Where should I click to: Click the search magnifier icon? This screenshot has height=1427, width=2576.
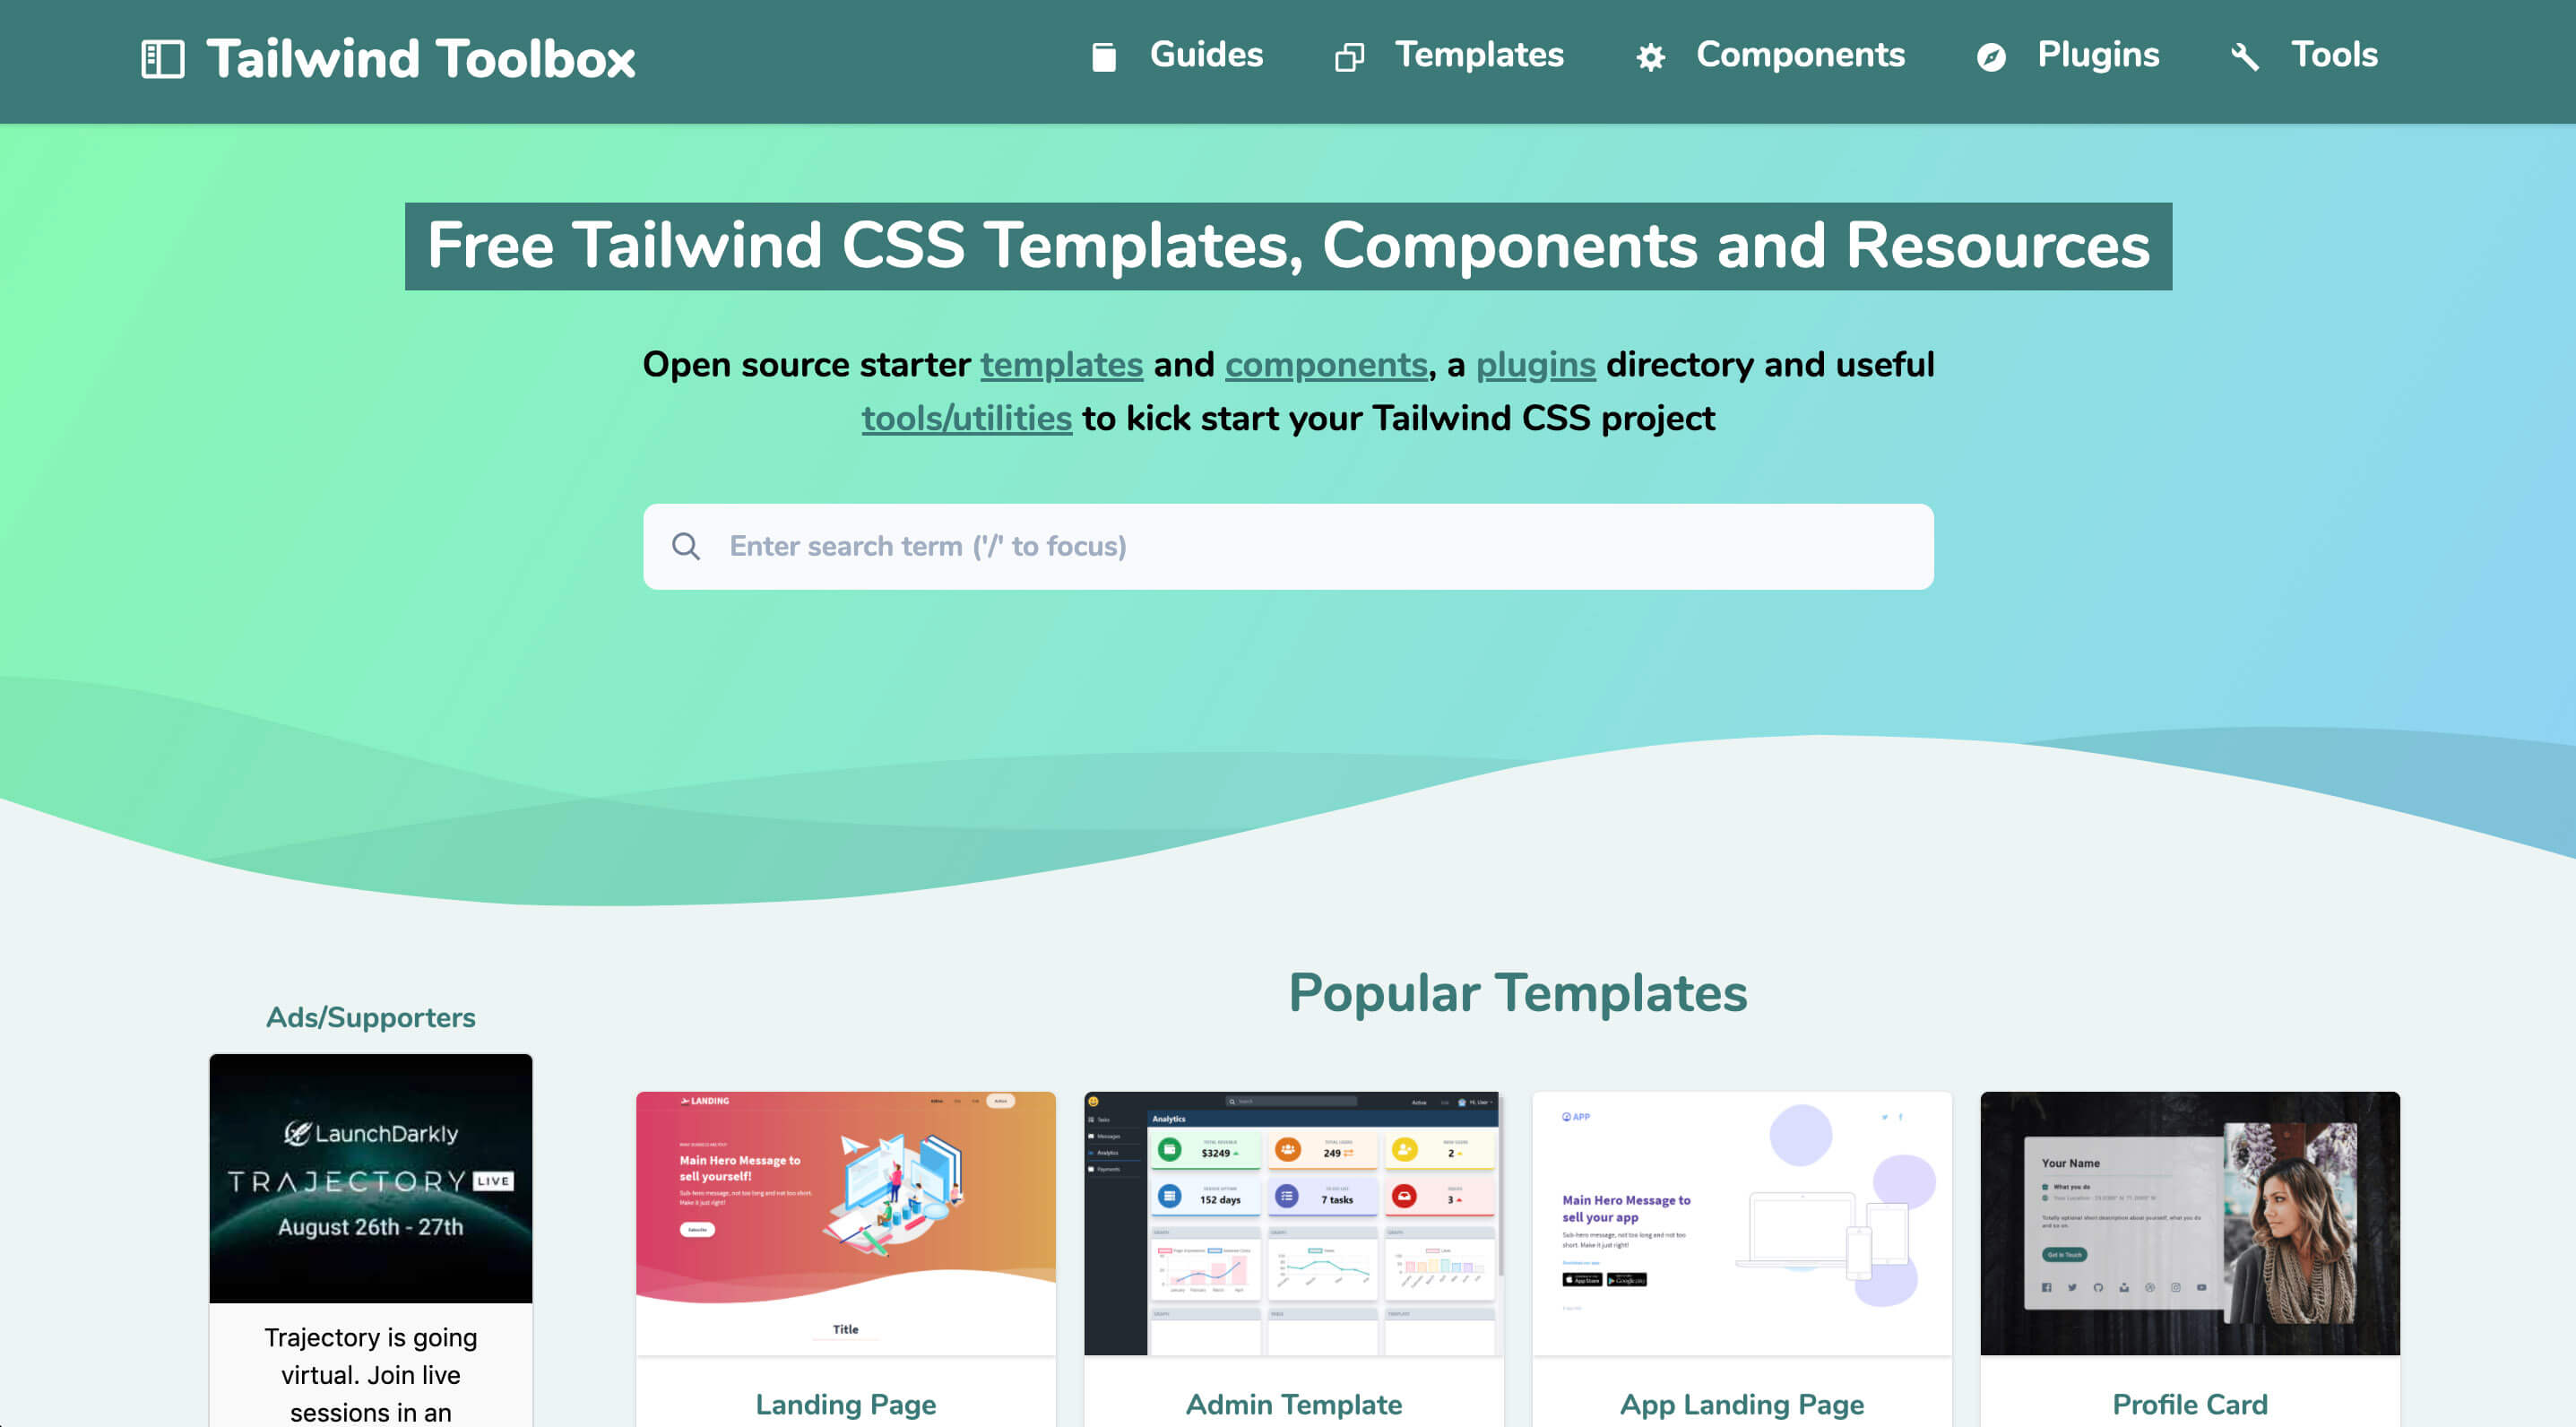point(686,545)
